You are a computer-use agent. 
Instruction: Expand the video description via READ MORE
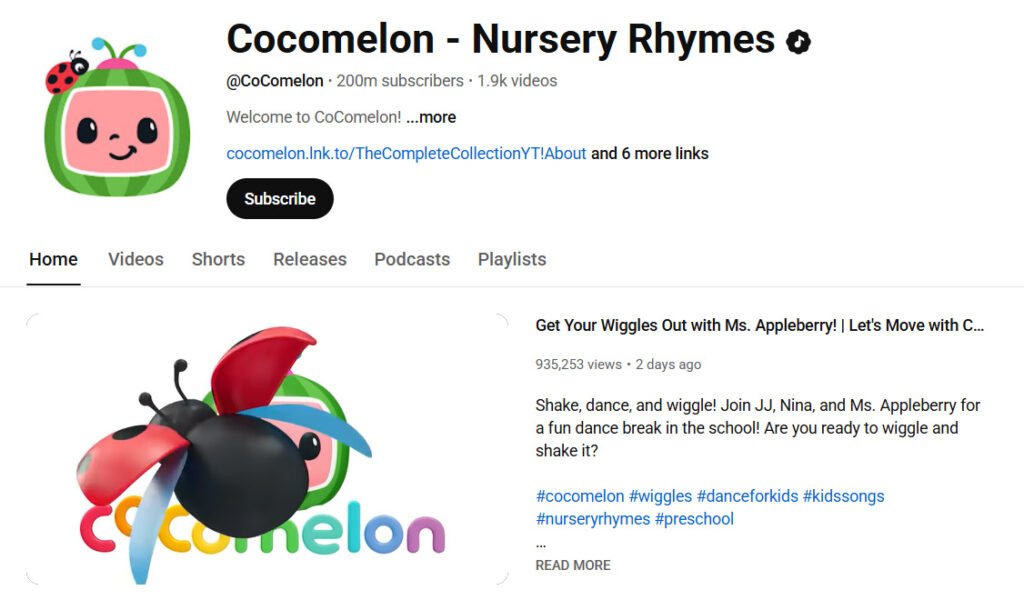coord(572,565)
